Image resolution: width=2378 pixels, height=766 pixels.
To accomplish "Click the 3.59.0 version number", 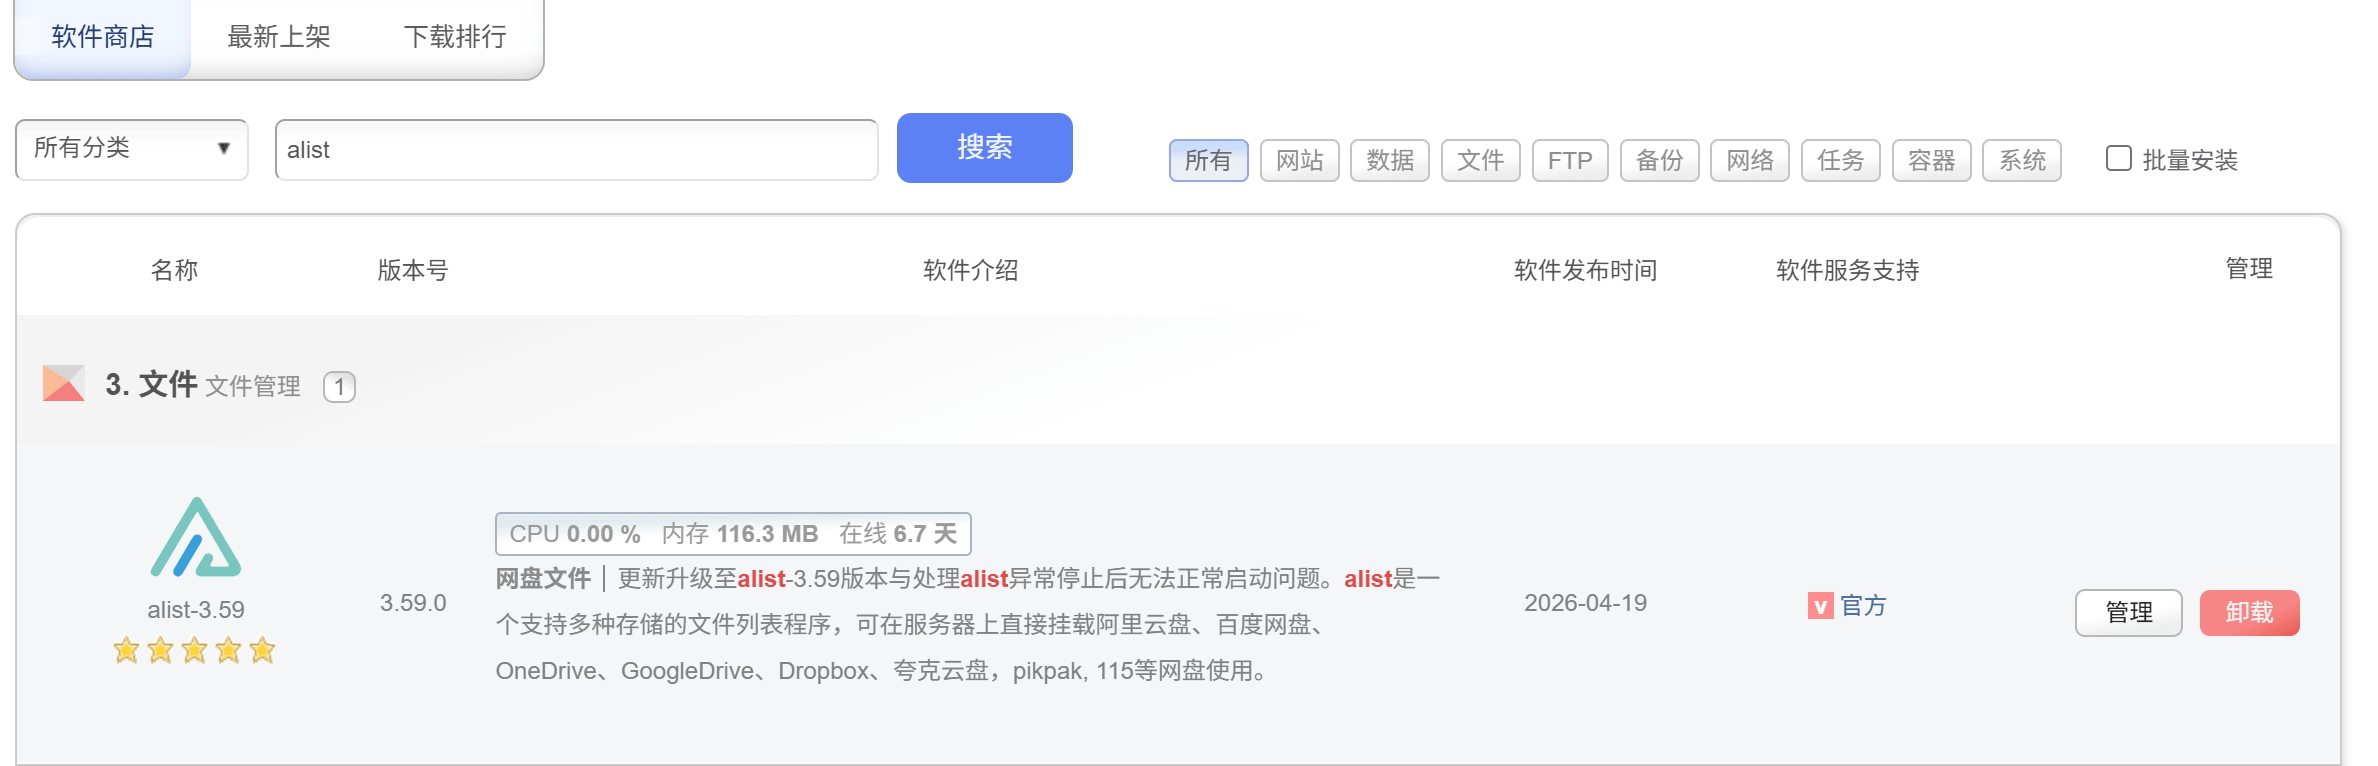I will pyautogui.click(x=413, y=603).
